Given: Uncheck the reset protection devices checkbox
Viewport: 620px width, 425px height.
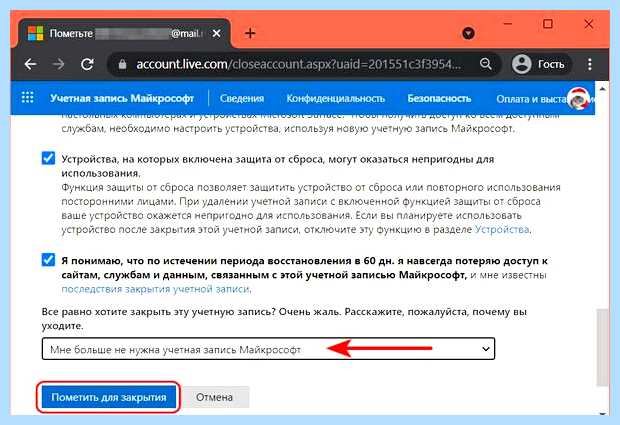Looking at the screenshot, I should [x=48, y=158].
